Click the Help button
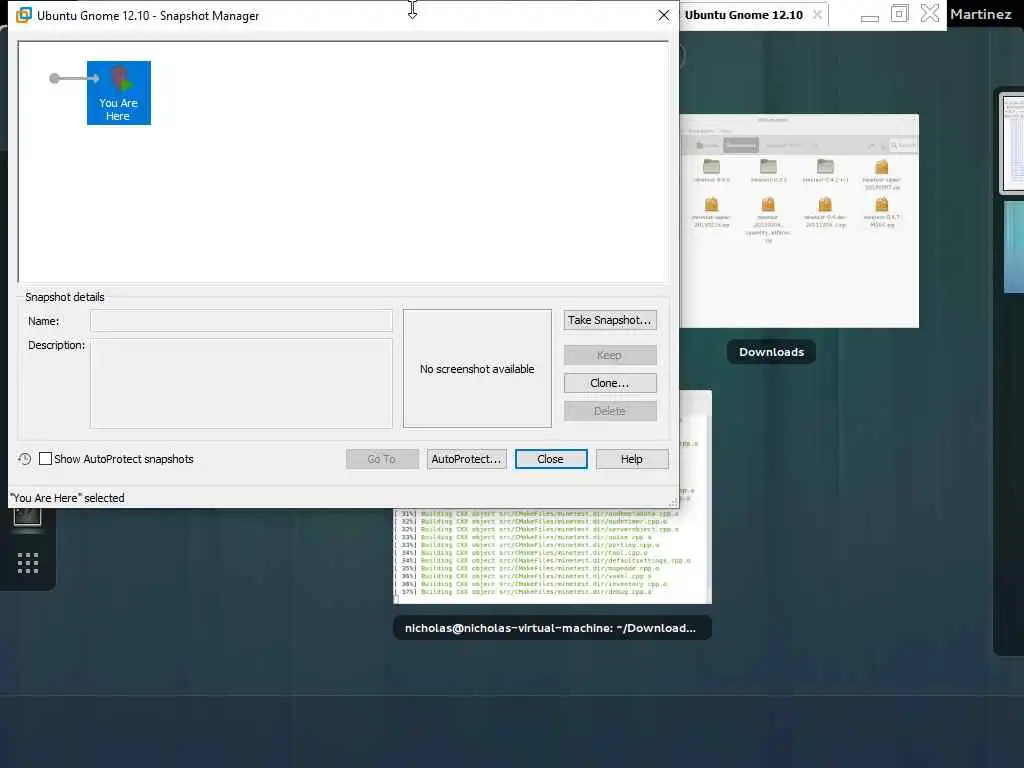 coord(632,459)
